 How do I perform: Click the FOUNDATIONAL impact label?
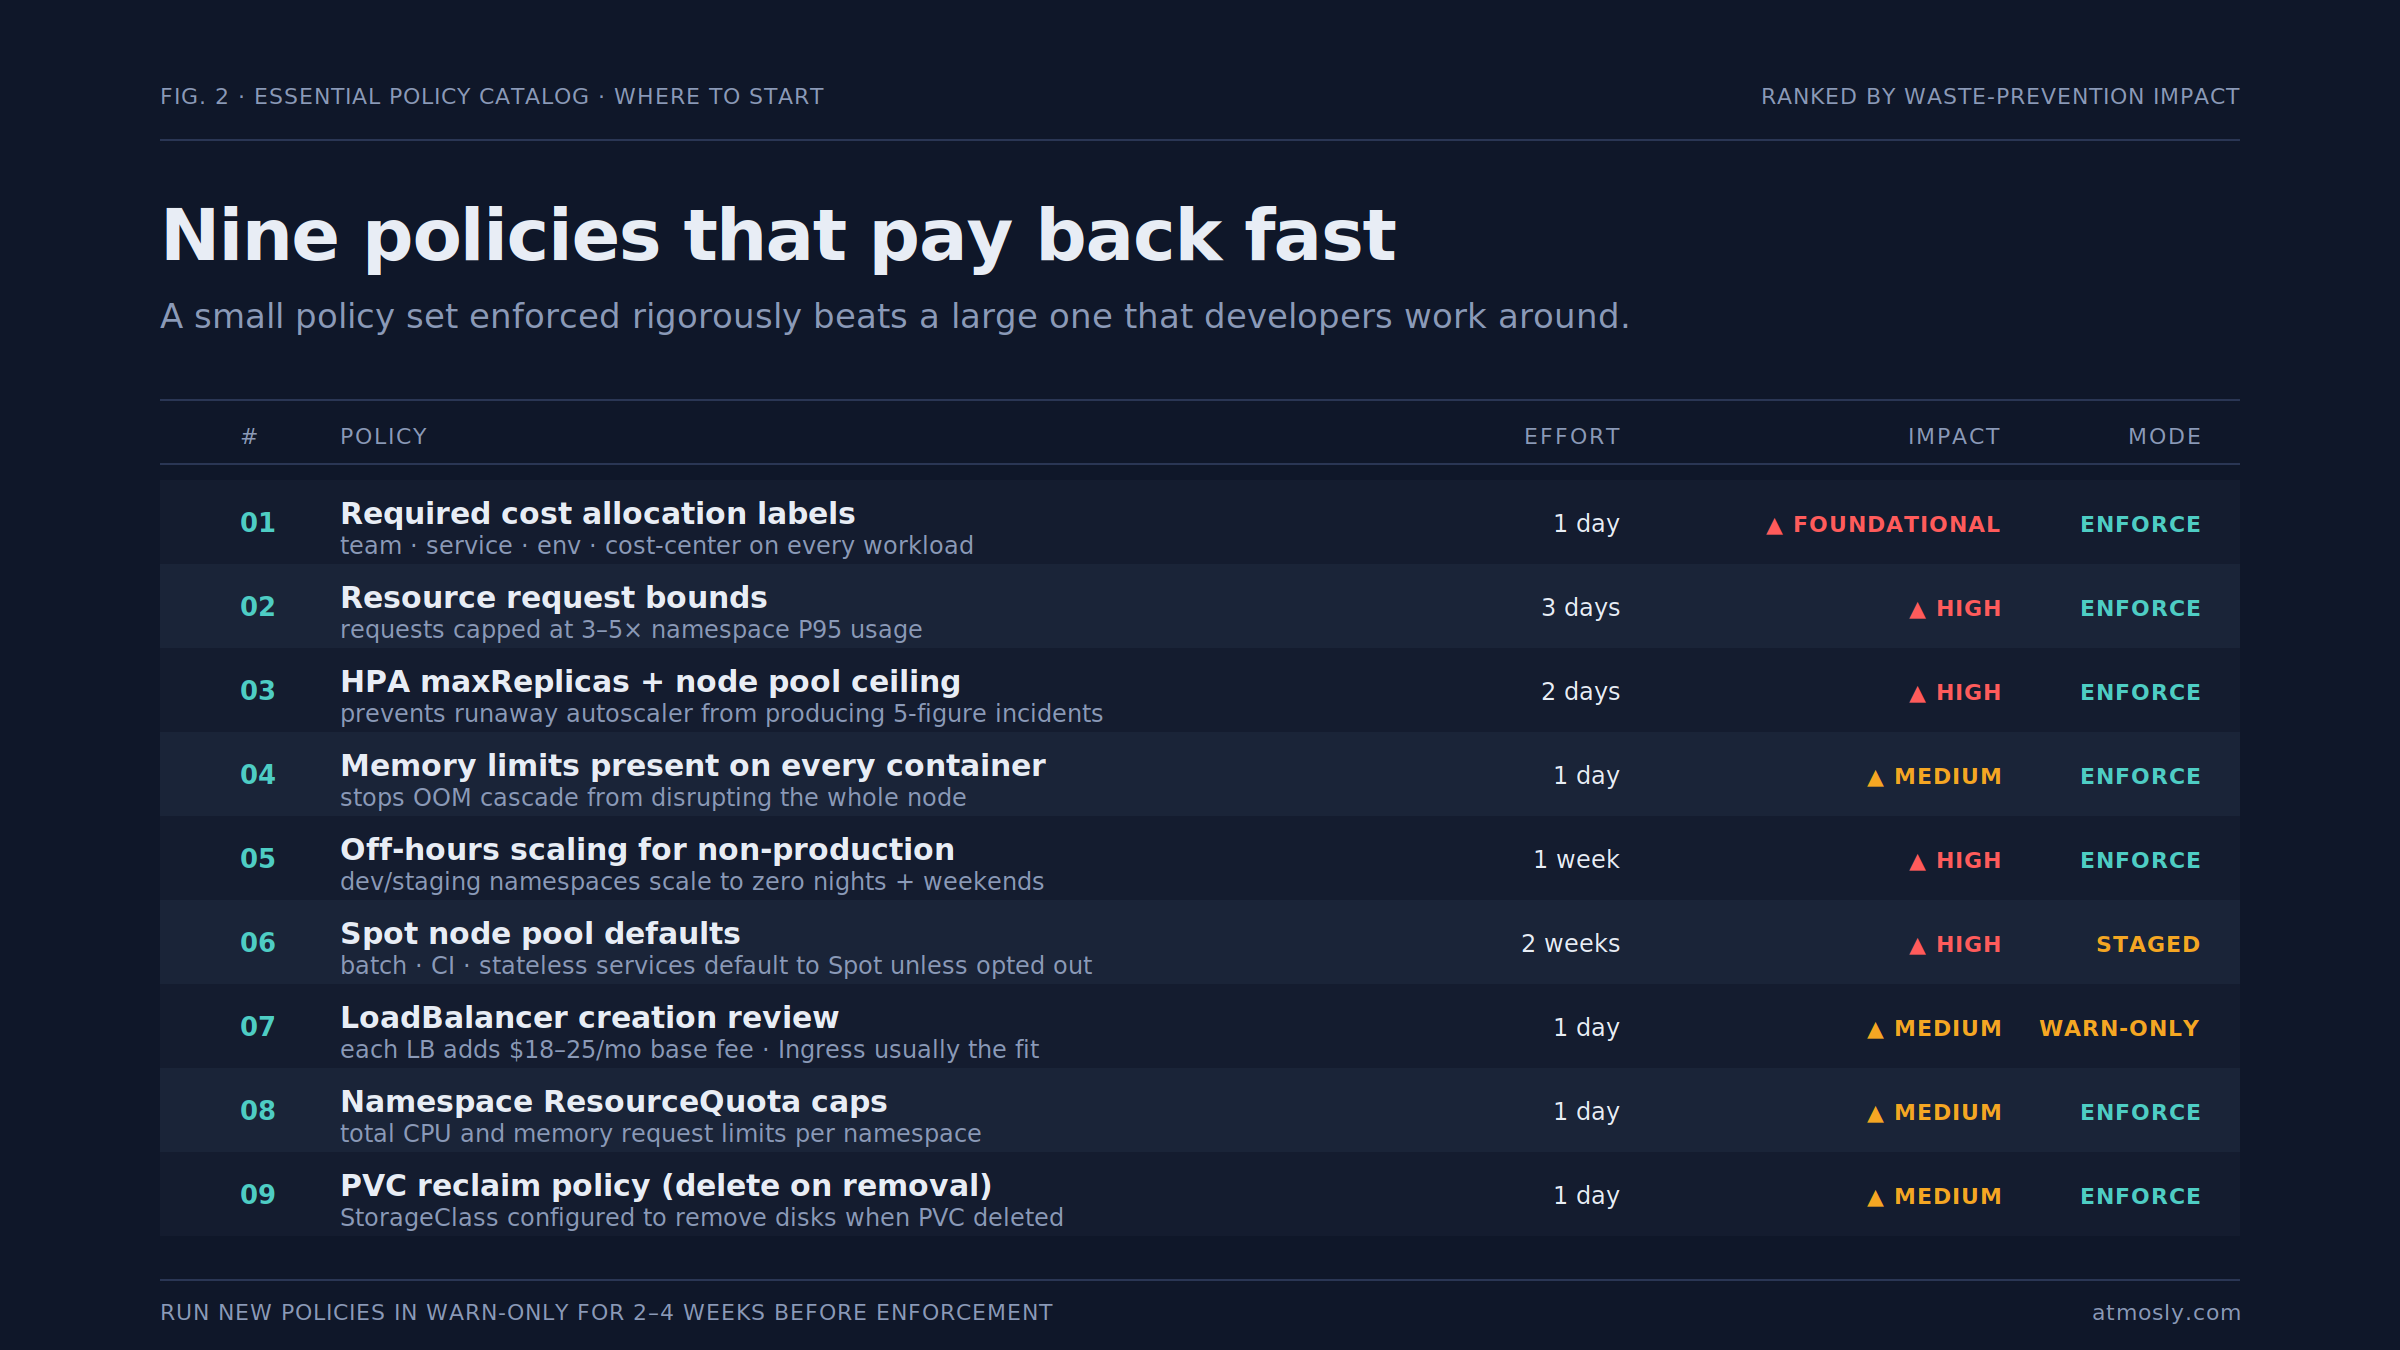pos(1897,524)
